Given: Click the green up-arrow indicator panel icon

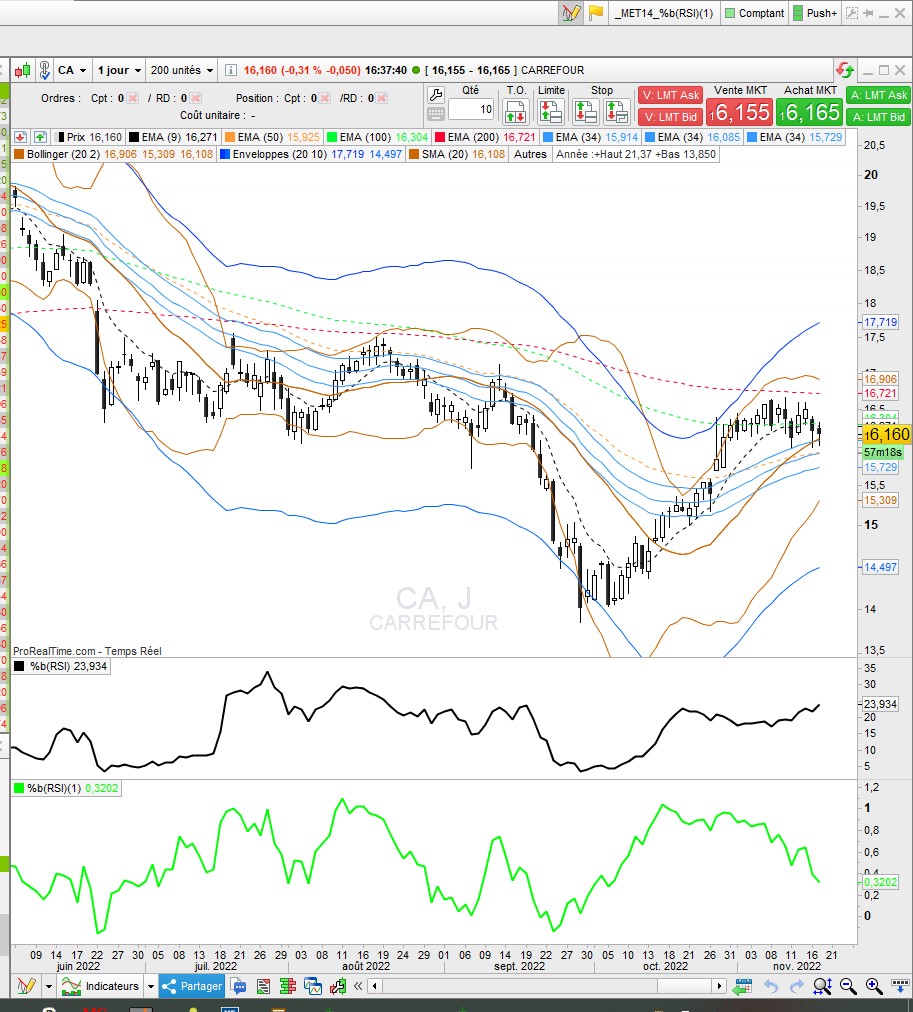Looking at the screenshot, I should (40, 137).
